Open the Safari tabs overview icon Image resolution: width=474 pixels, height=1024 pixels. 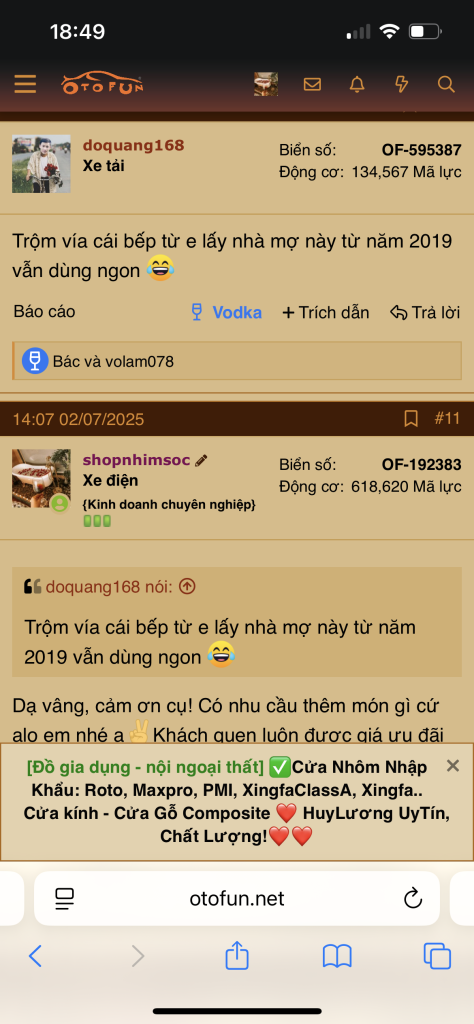(437, 956)
